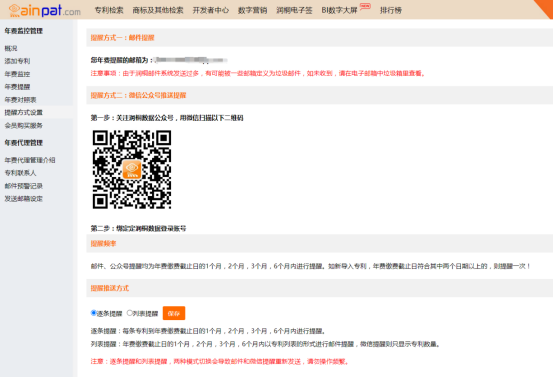Open 概况 in the sidebar
This screenshot has width=553, height=377.
pyautogui.click(x=11, y=48)
